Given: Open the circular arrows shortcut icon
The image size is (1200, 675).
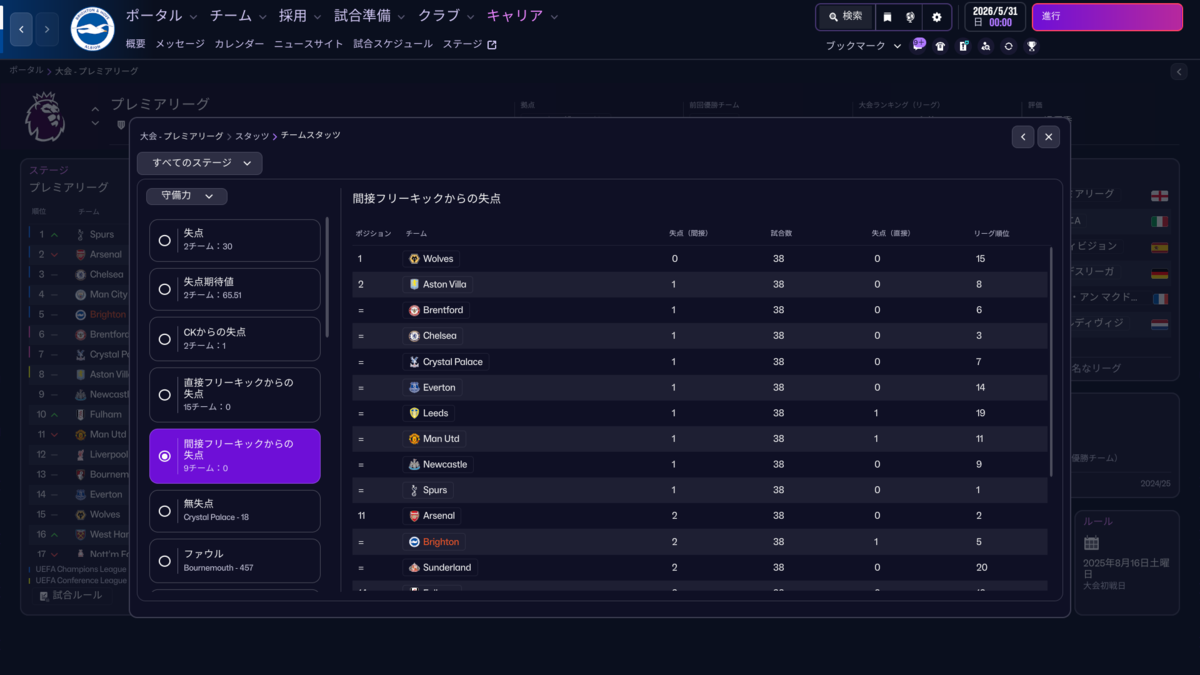Looking at the screenshot, I should point(1008,46).
